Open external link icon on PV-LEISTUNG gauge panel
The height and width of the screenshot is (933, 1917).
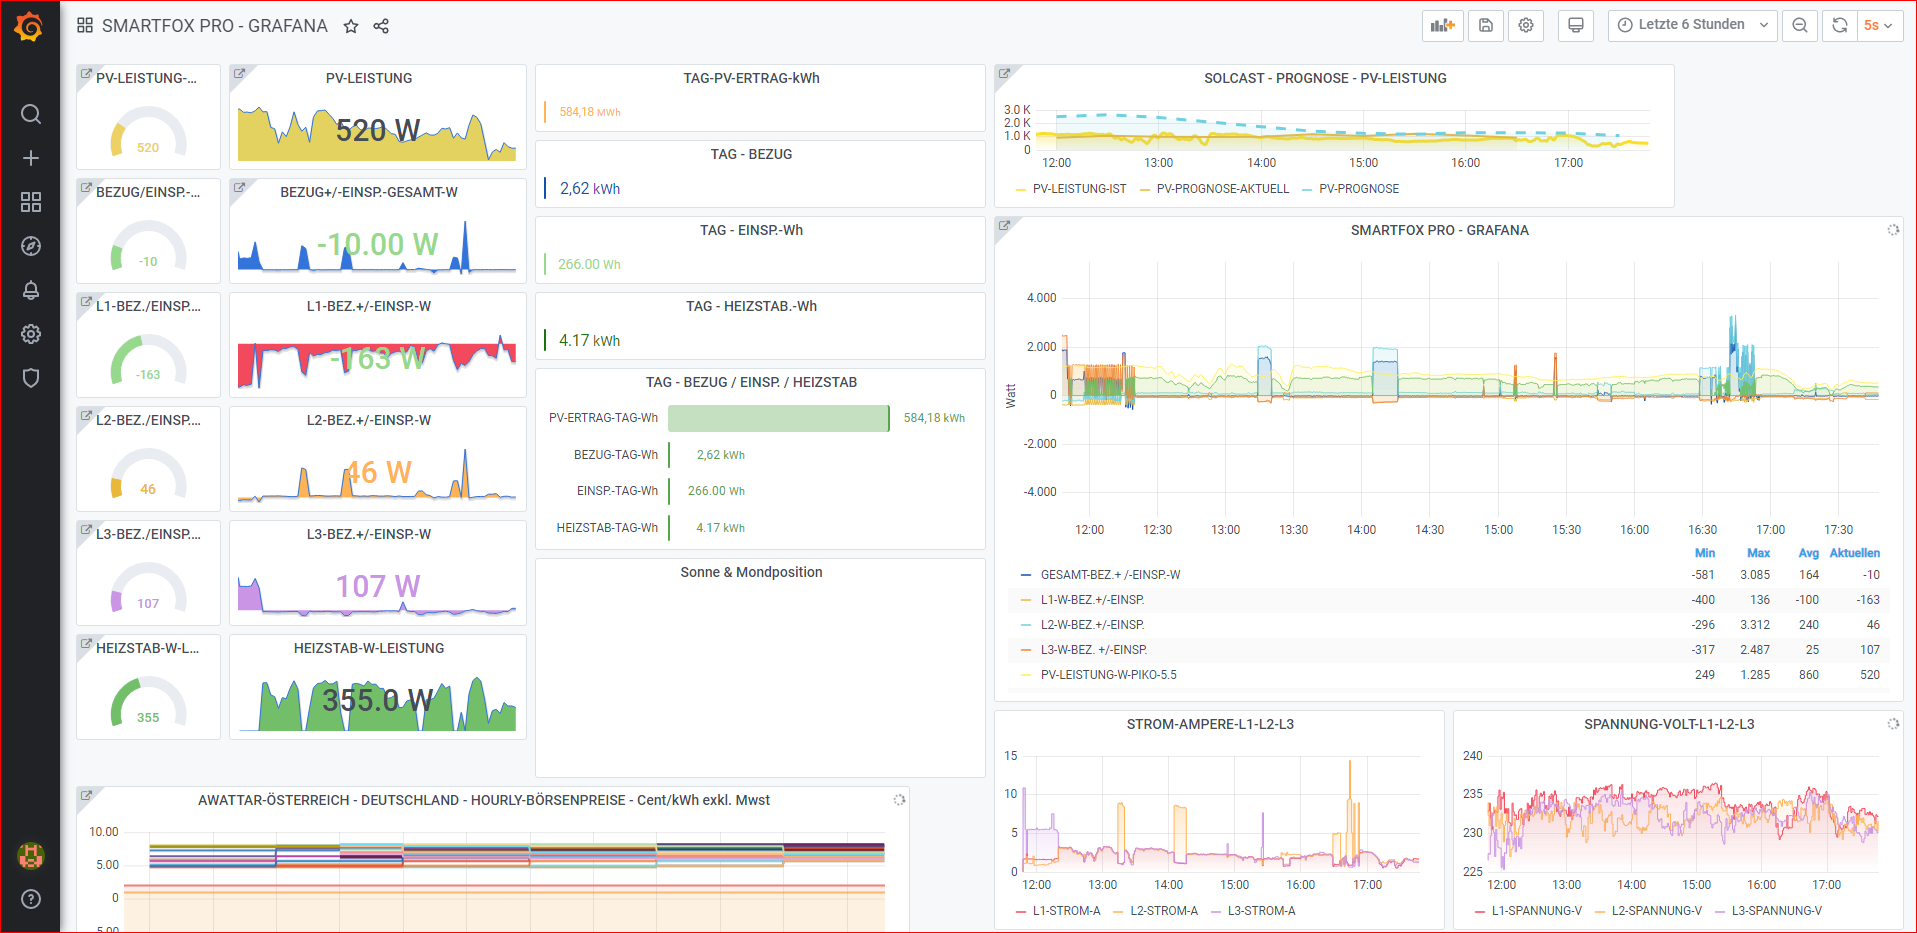click(x=86, y=74)
